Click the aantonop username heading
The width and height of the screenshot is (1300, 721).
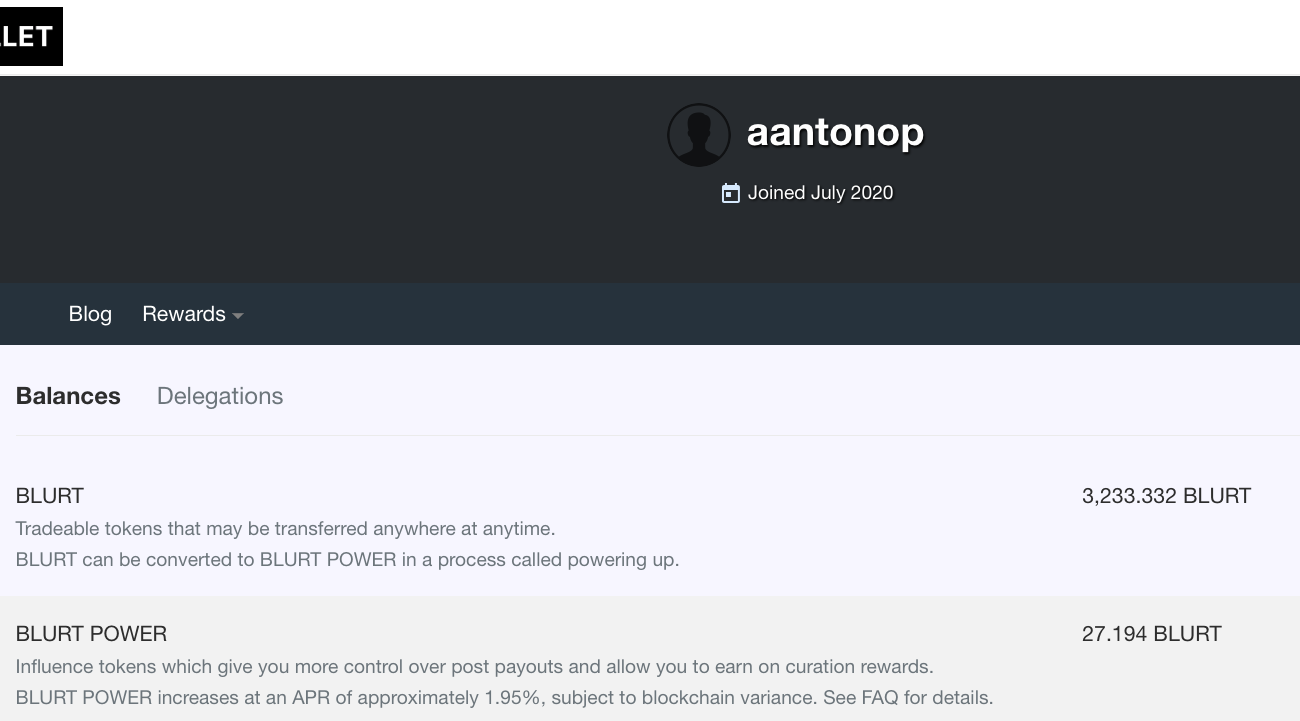(835, 132)
